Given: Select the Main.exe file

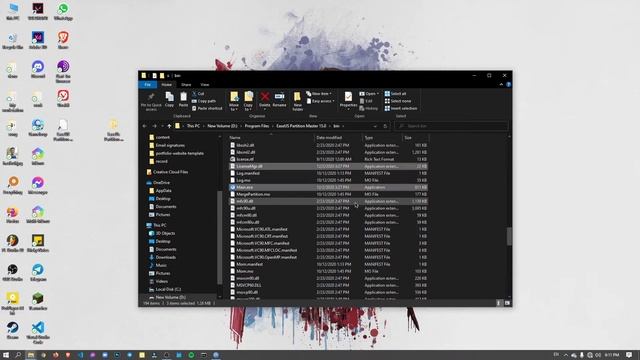Looking at the screenshot, I should (x=328, y=187).
